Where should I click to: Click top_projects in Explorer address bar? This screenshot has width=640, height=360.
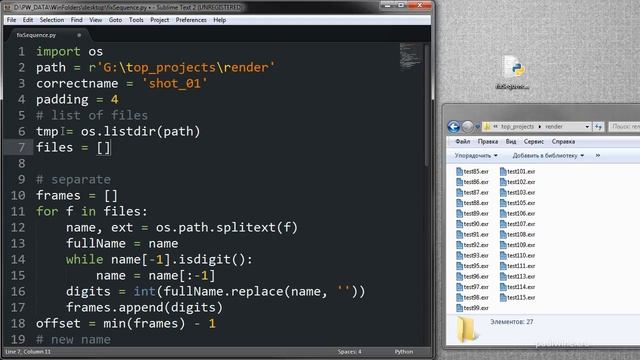[x=517, y=127]
